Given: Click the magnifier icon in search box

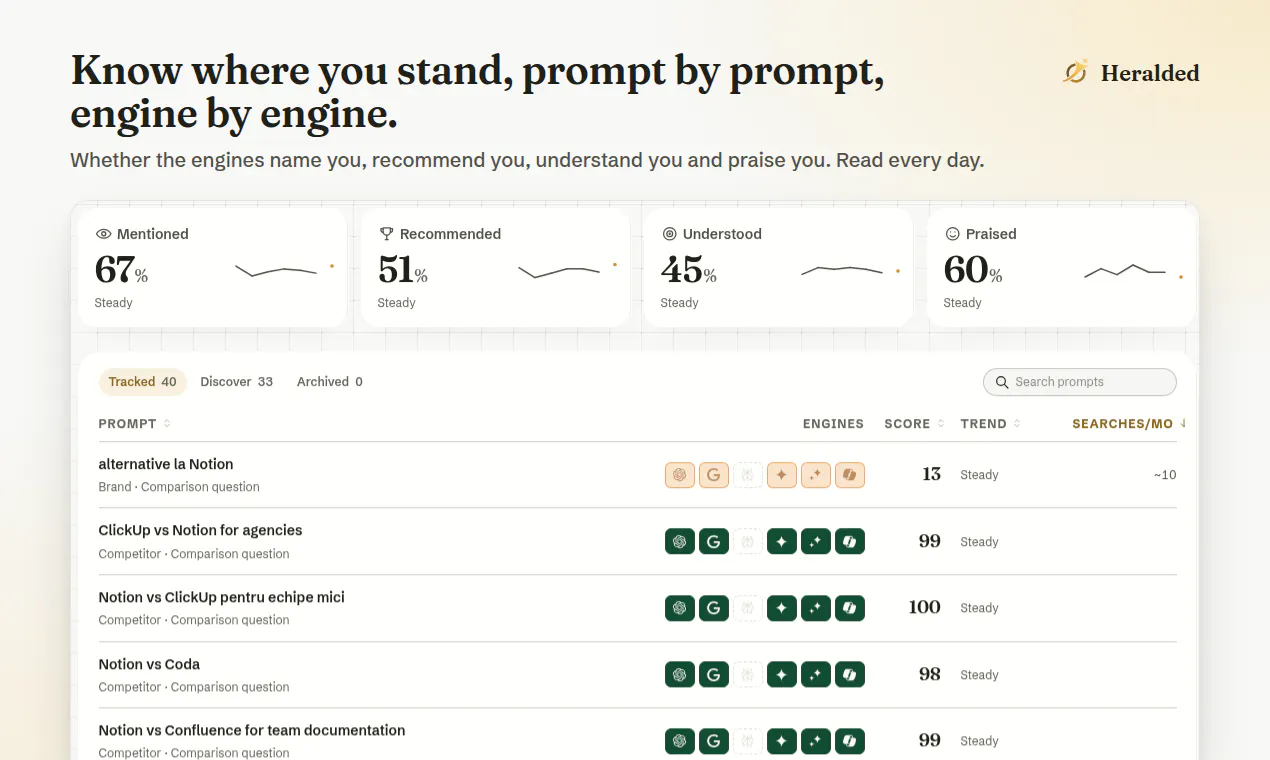Looking at the screenshot, I should click(1002, 382).
